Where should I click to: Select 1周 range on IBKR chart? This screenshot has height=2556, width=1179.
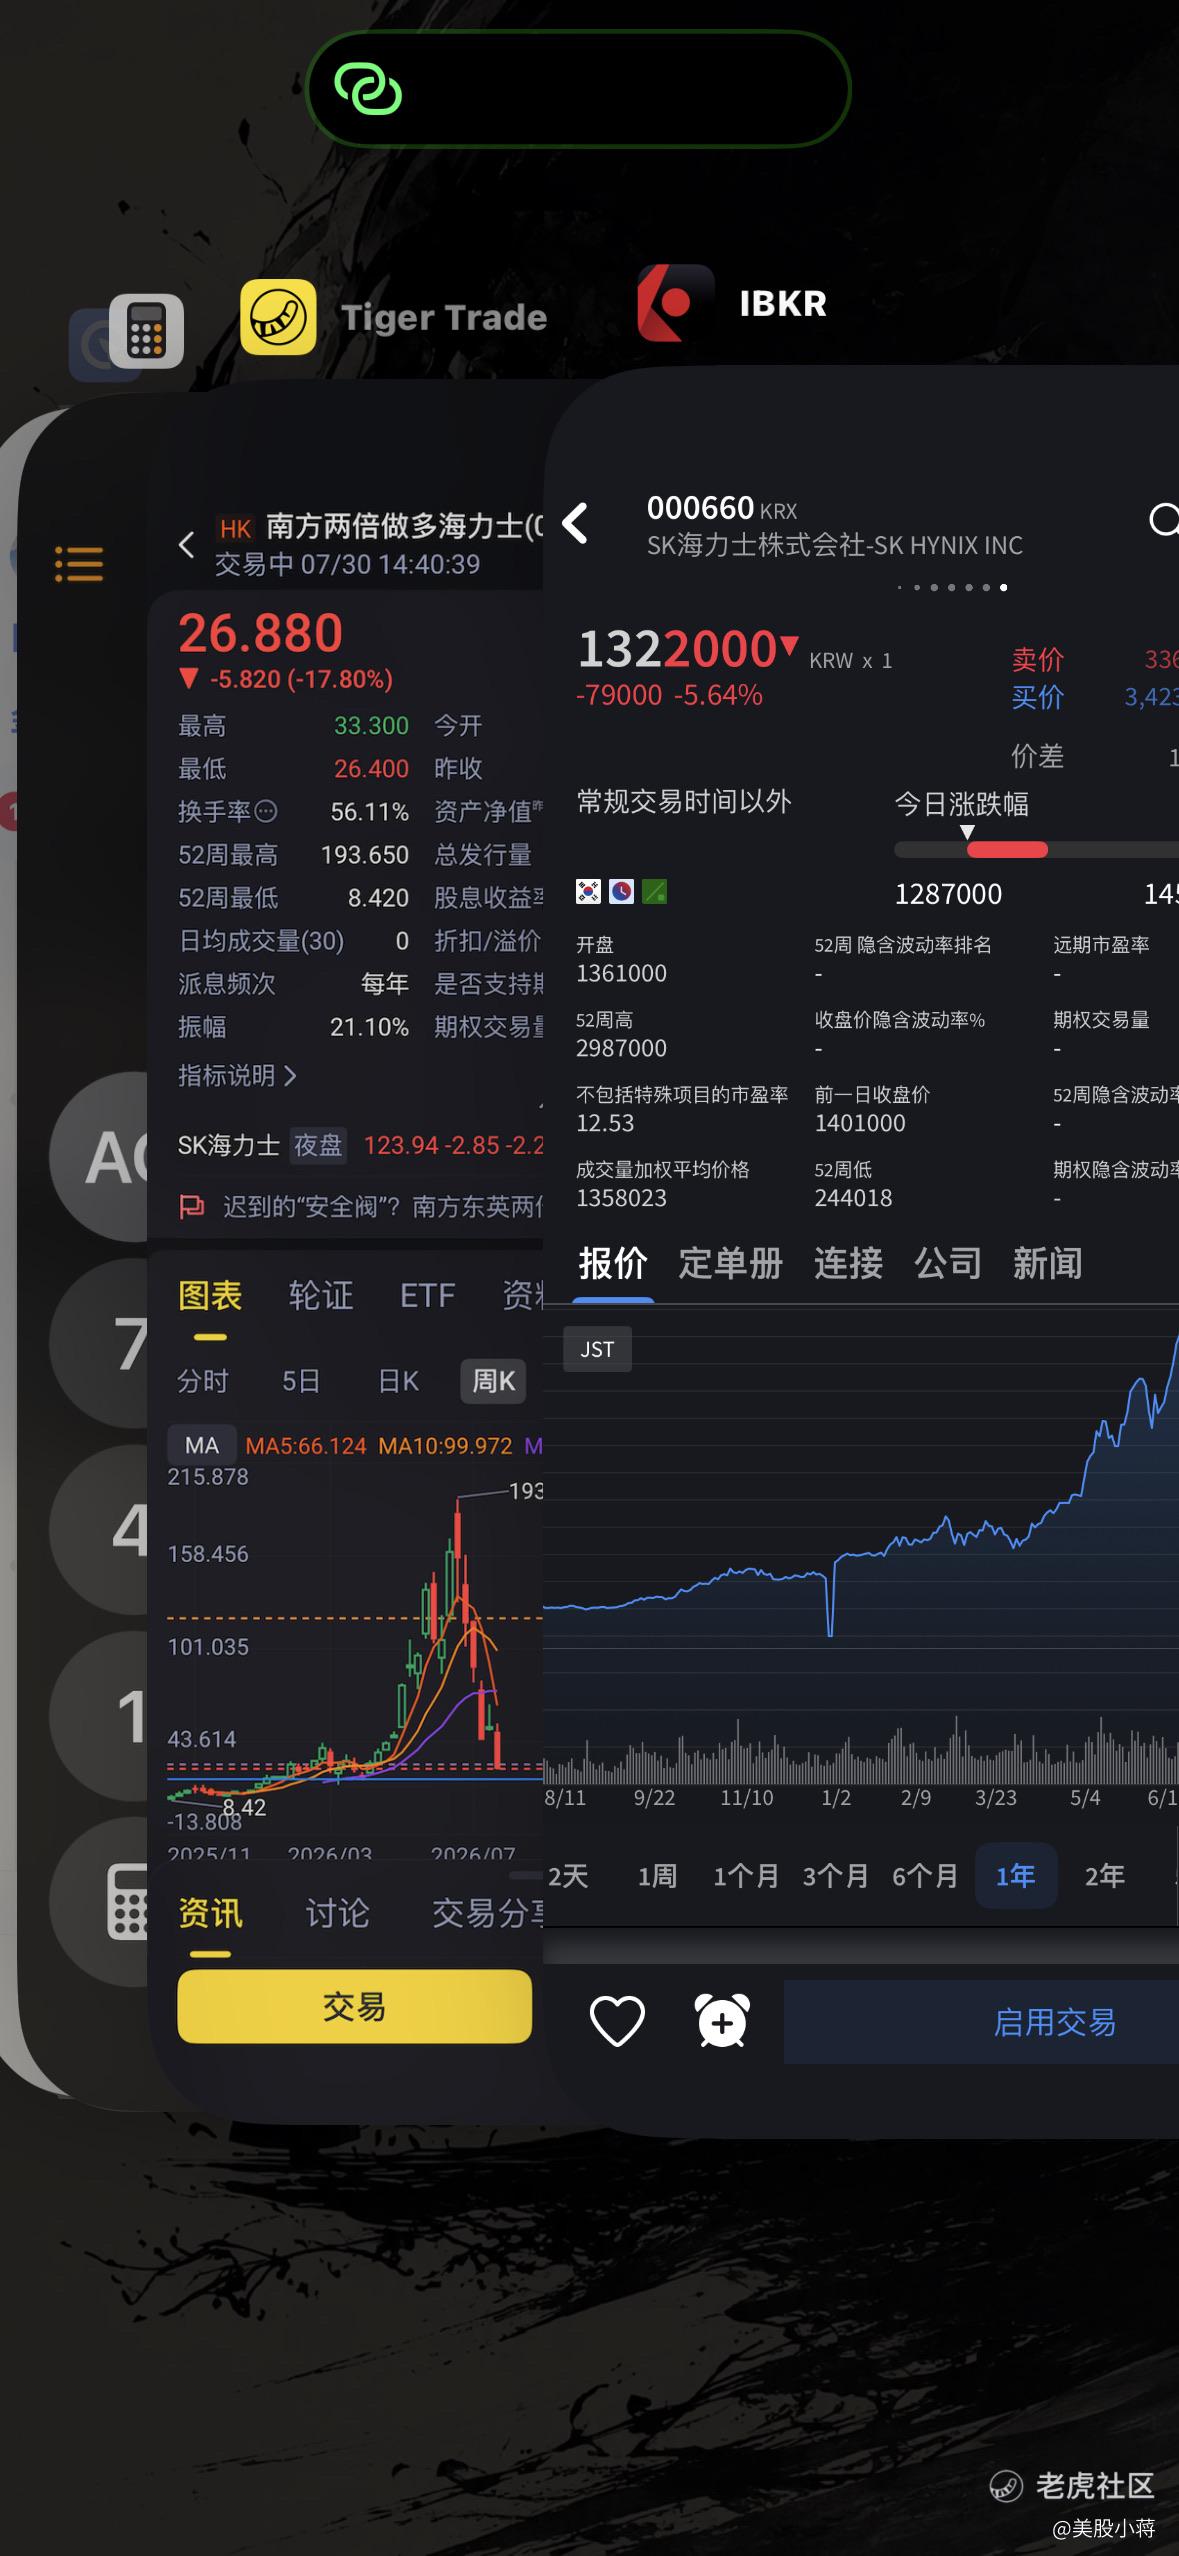pos(657,1875)
